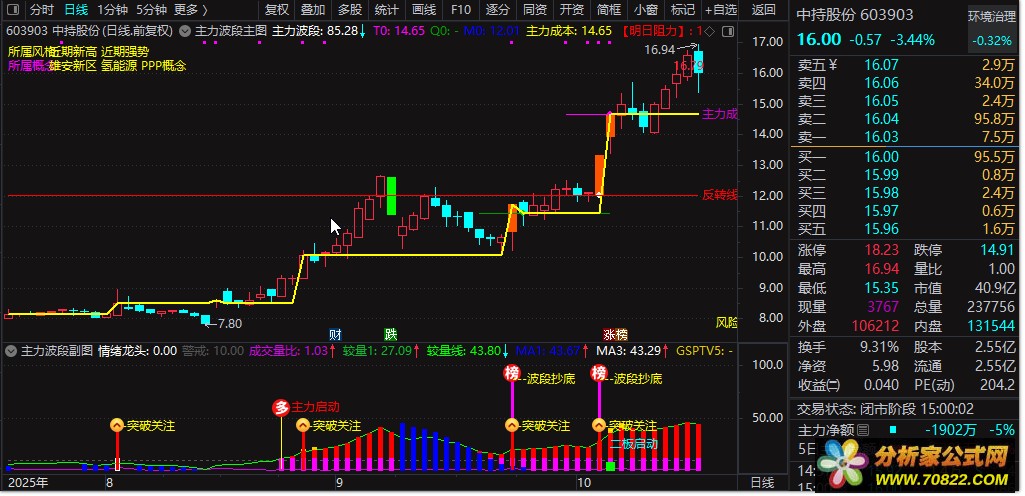Viewport: 1025px width, 496px height.
Task: Click the green square under 二板启动
Action: point(611,466)
